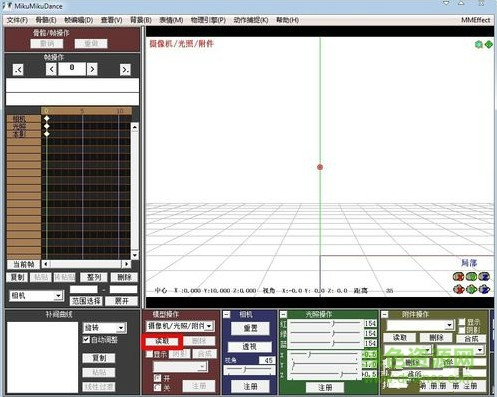
Task: Open the right dropdown below accessory 合成 button
Action: point(480,350)
